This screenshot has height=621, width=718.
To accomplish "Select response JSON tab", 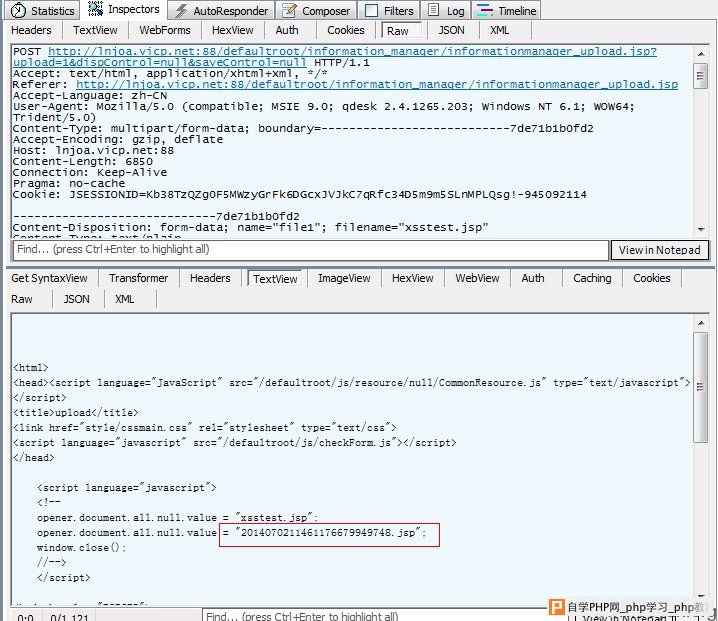I will (76, 299).
